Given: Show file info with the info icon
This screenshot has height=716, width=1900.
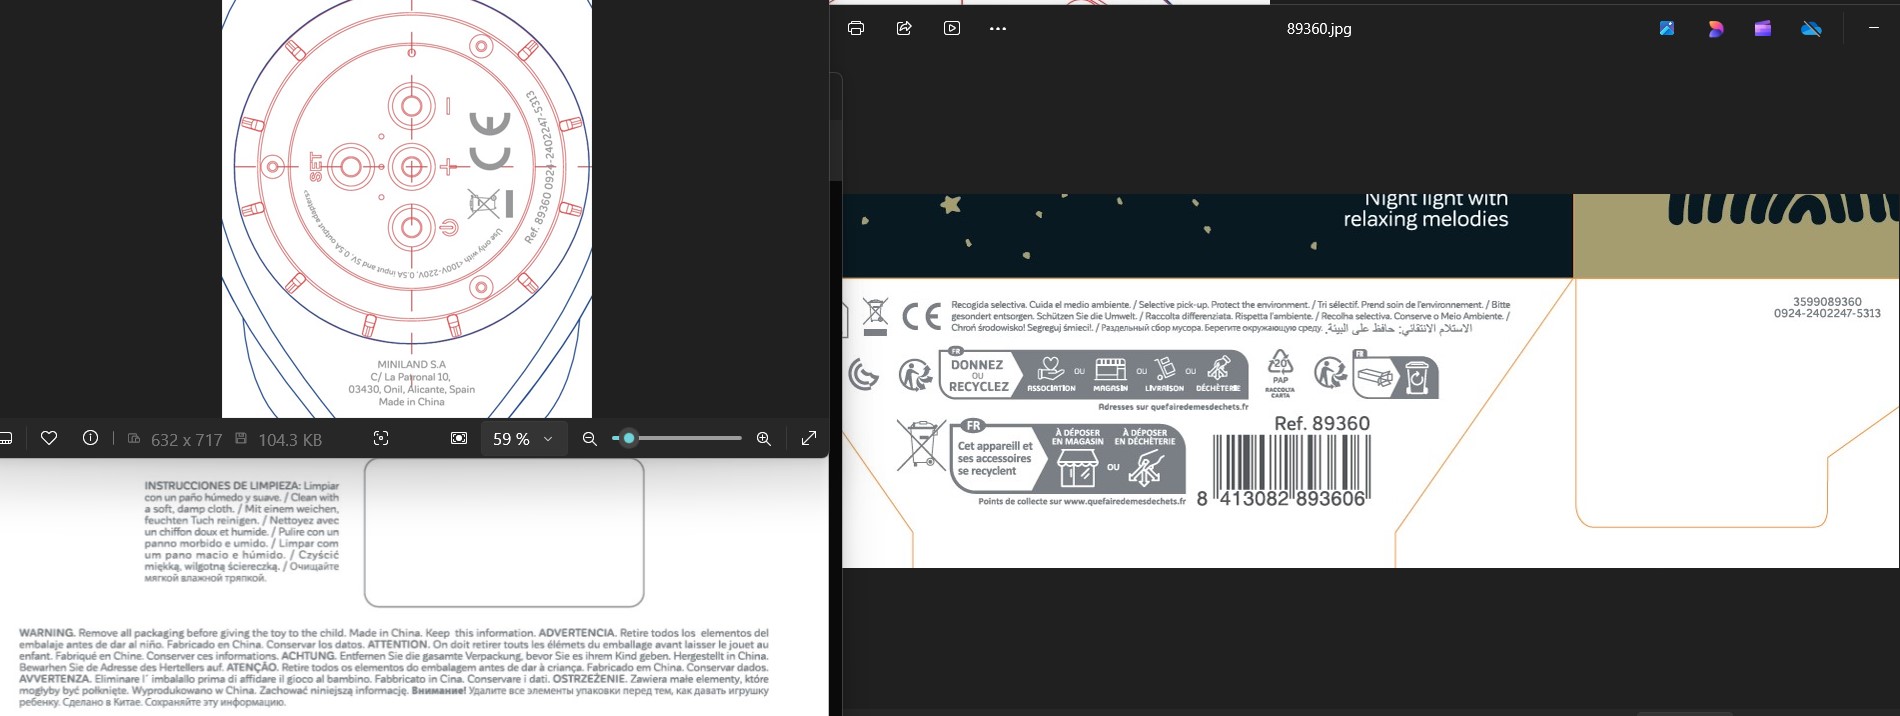Looking at the screenshot, I should pyautogui.click(x=90, y=438).
